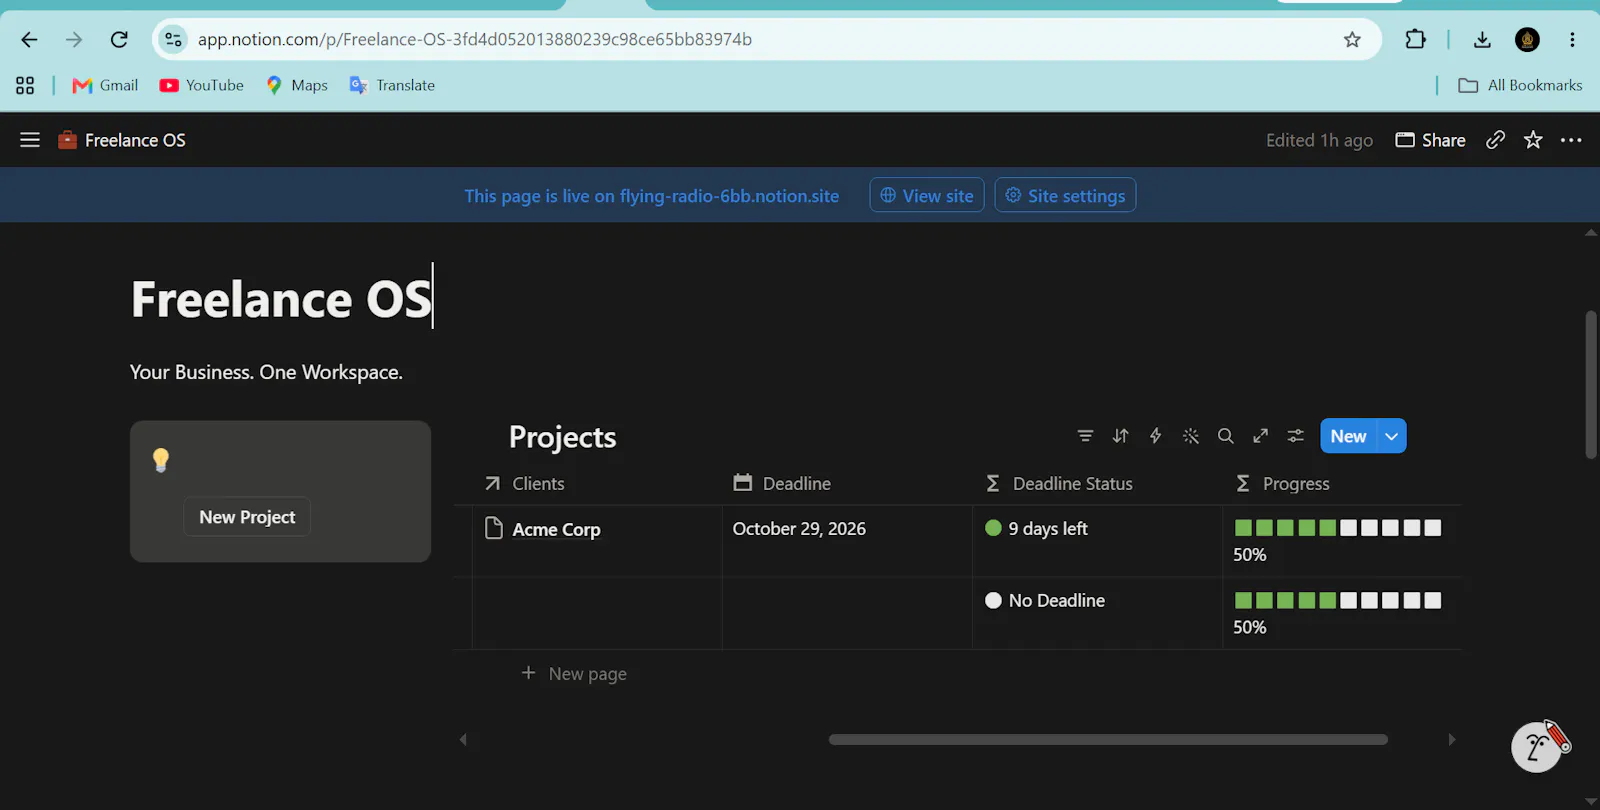The image size is (1600, 810).
Task: Search the Projects database
Action: tap(1225, 436)
